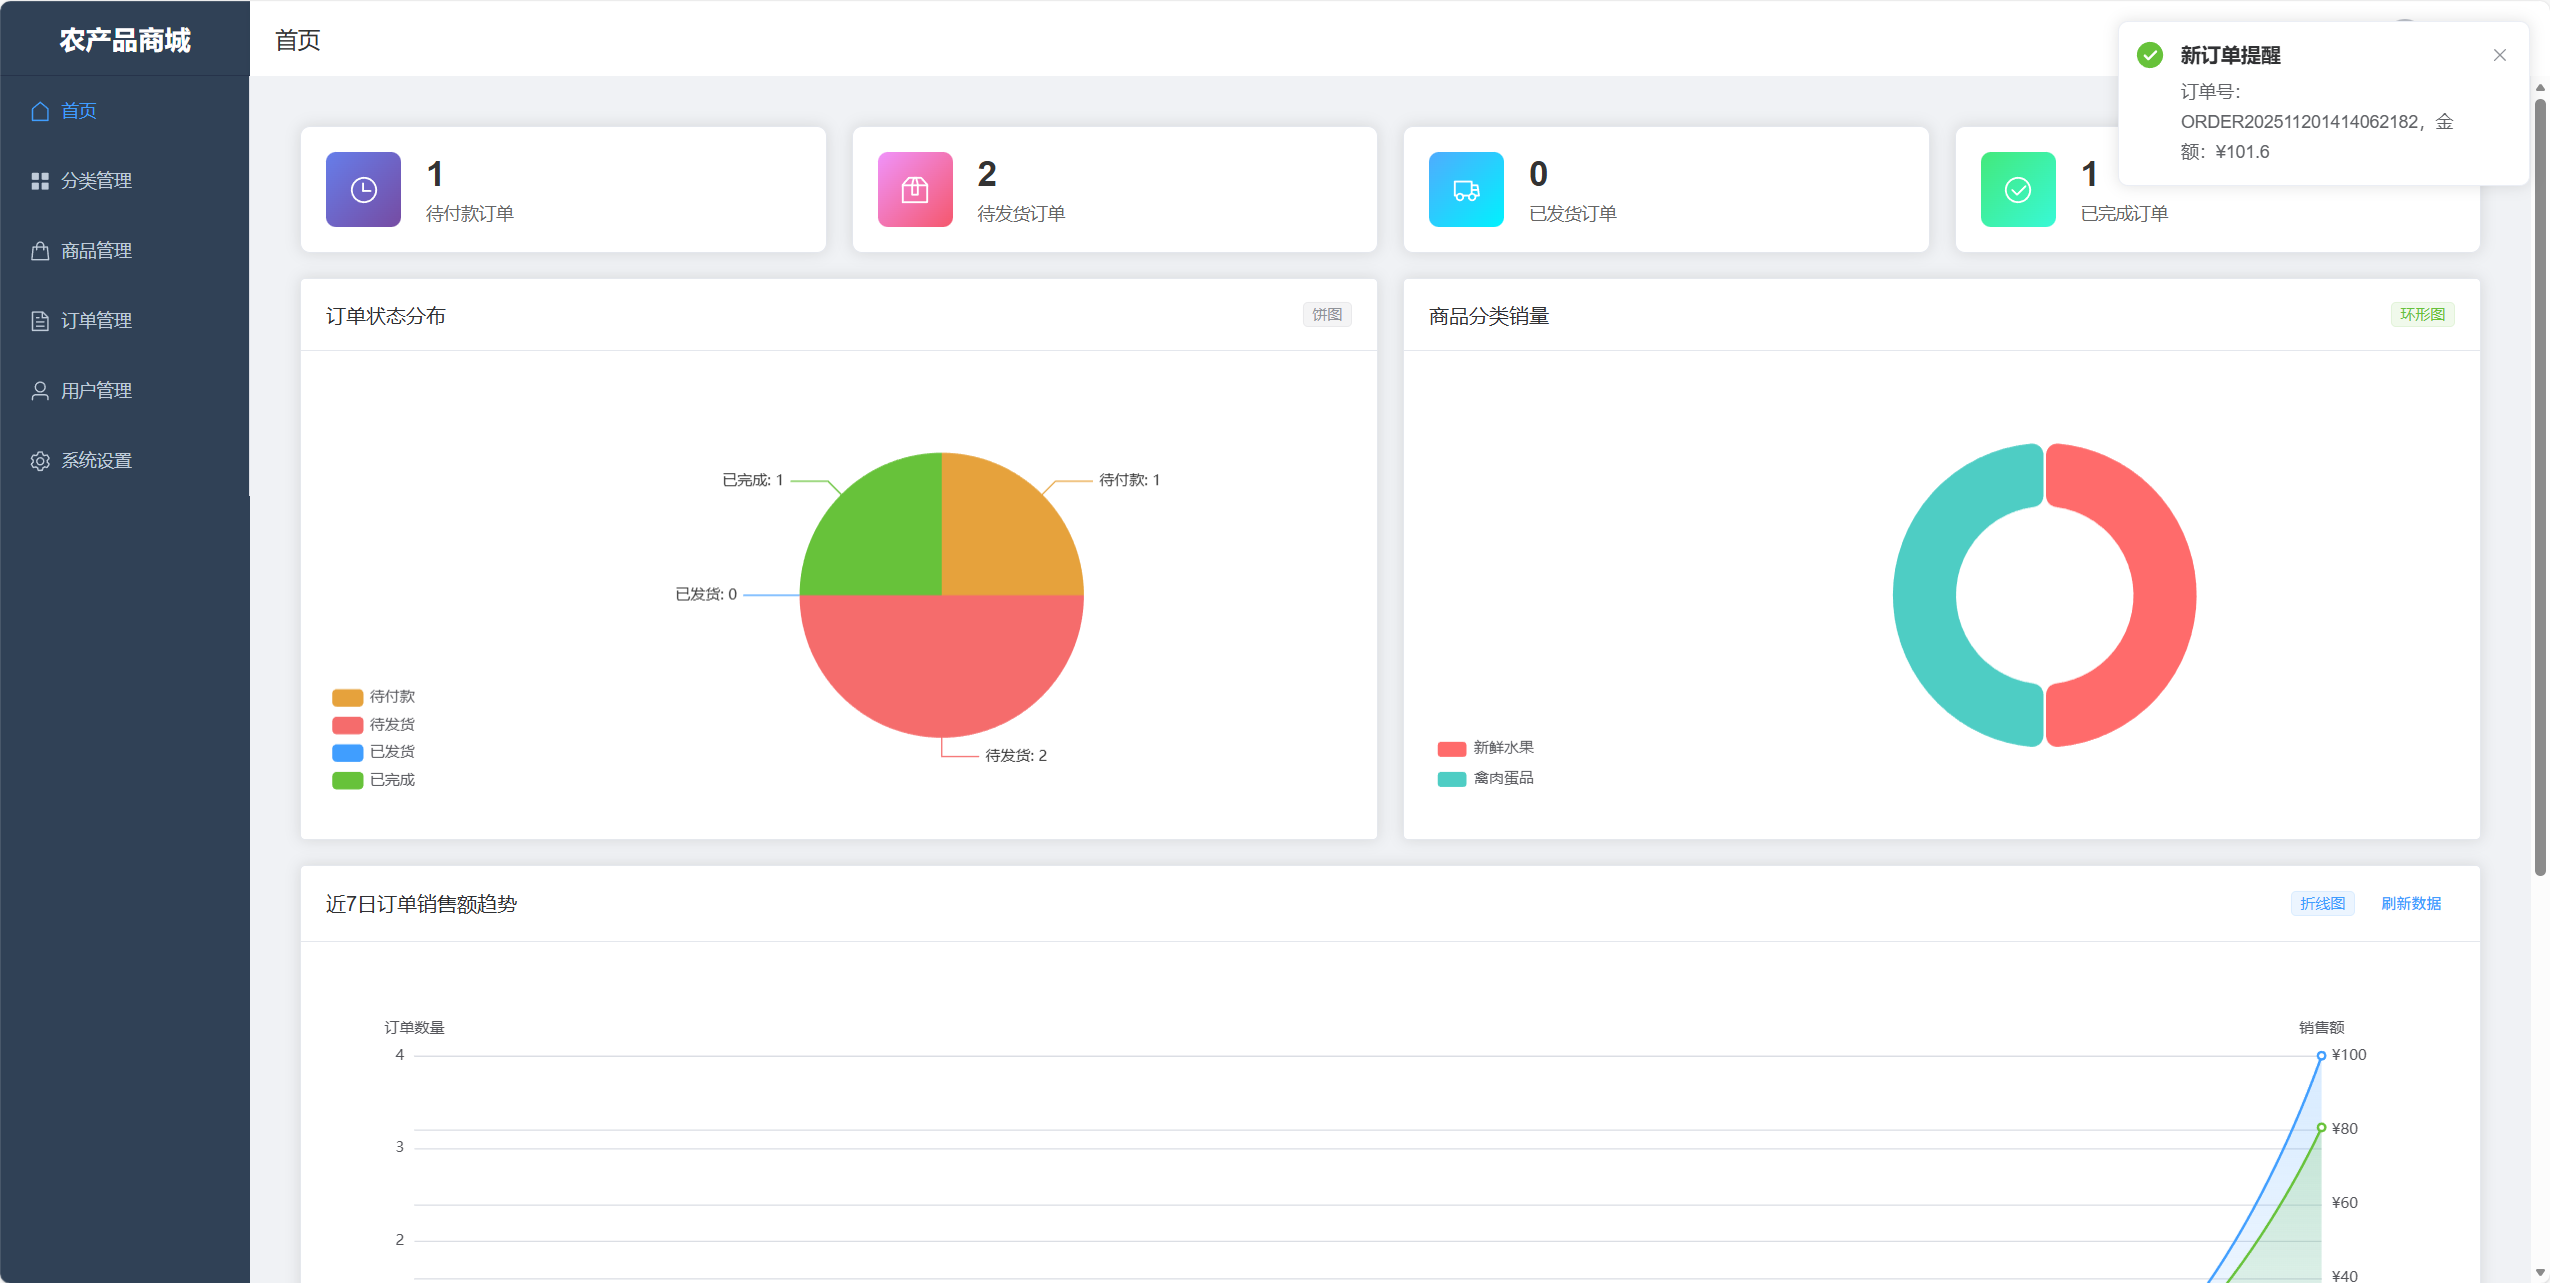
Task: Click the 用户管理 person icon
Action: coord(40,391)
